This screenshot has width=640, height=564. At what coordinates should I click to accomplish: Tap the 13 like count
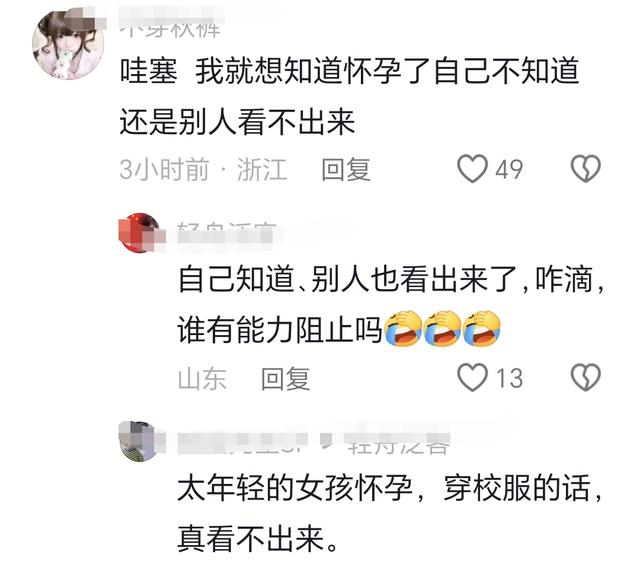[x=509, y=378]
